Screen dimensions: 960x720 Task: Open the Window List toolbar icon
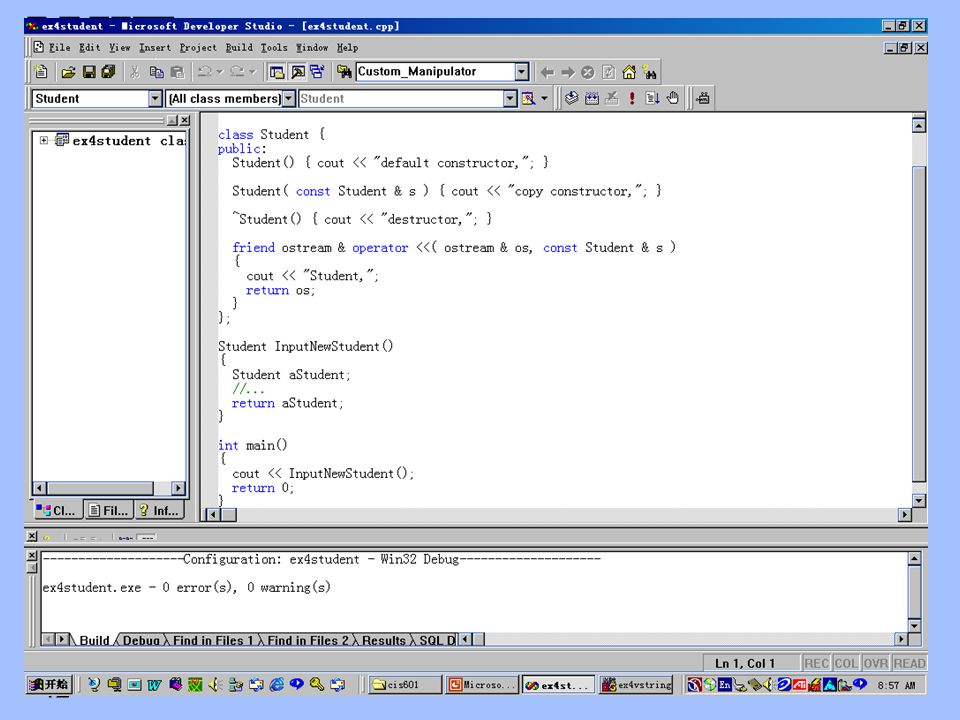click(x=317, y=72)
